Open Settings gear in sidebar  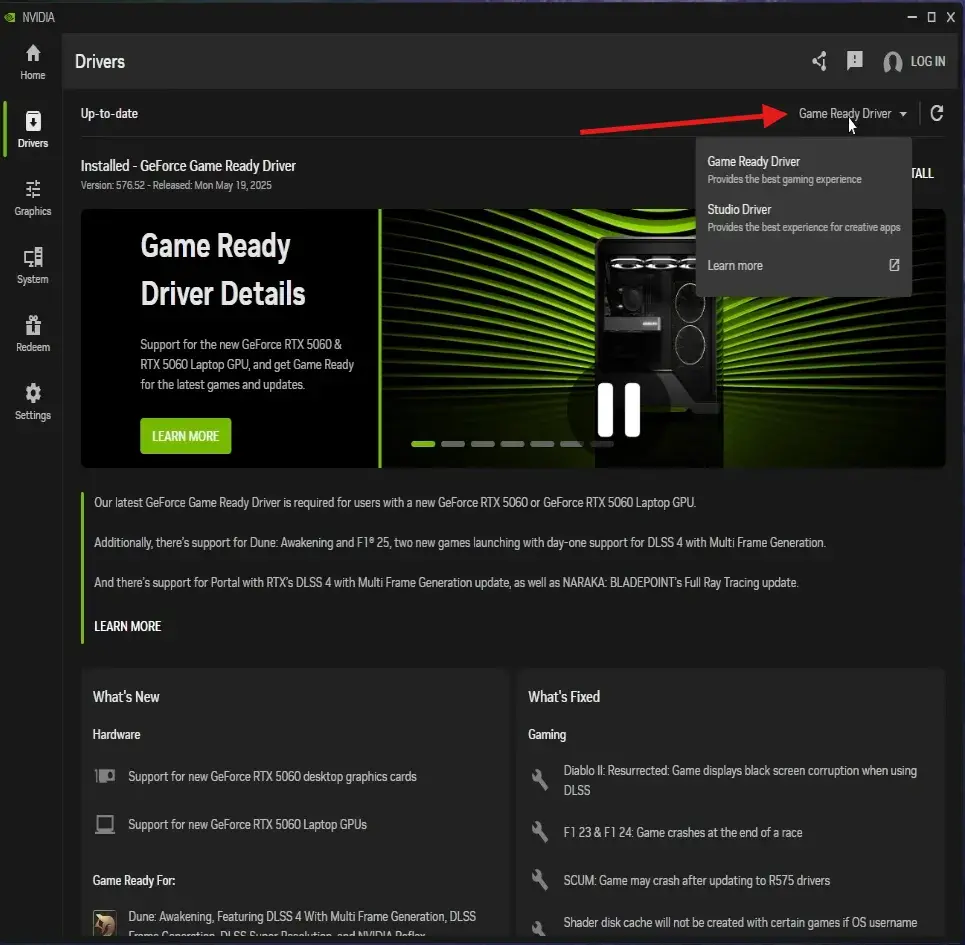click(33, 401)
